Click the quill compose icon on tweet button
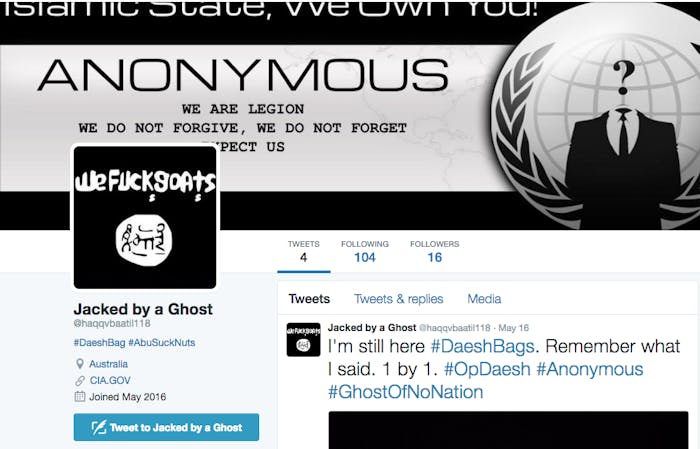Viewport: 700px width, 449px height. 99,427
